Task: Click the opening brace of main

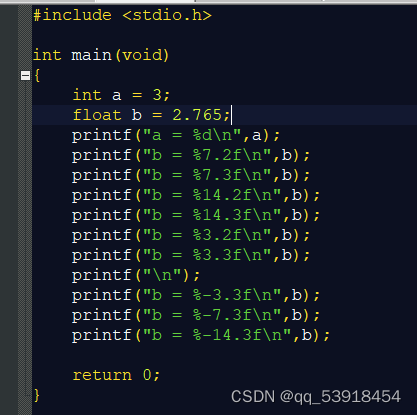Action: pyautogui.click(x=37, y=75)
